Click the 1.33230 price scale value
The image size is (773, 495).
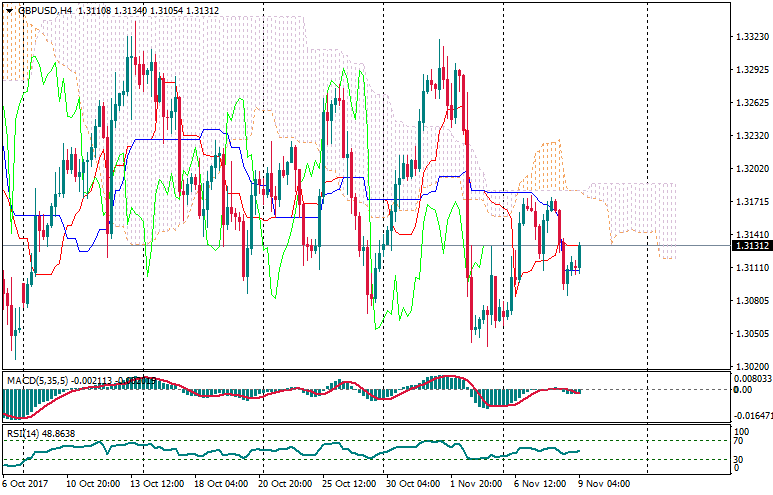pyautogui.click(x=750, y=37)
